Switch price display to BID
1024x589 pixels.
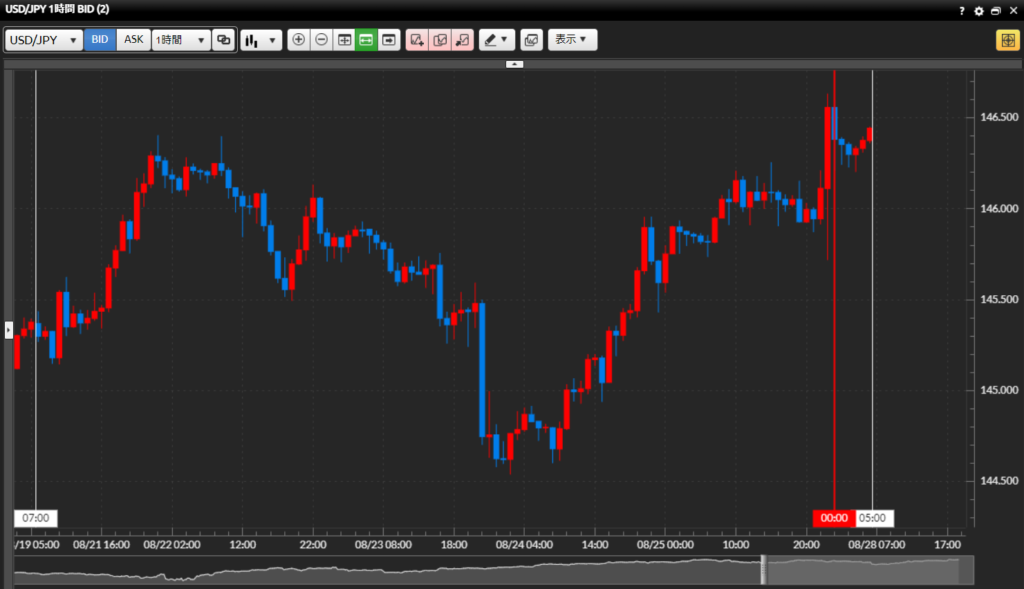[100, 40]
